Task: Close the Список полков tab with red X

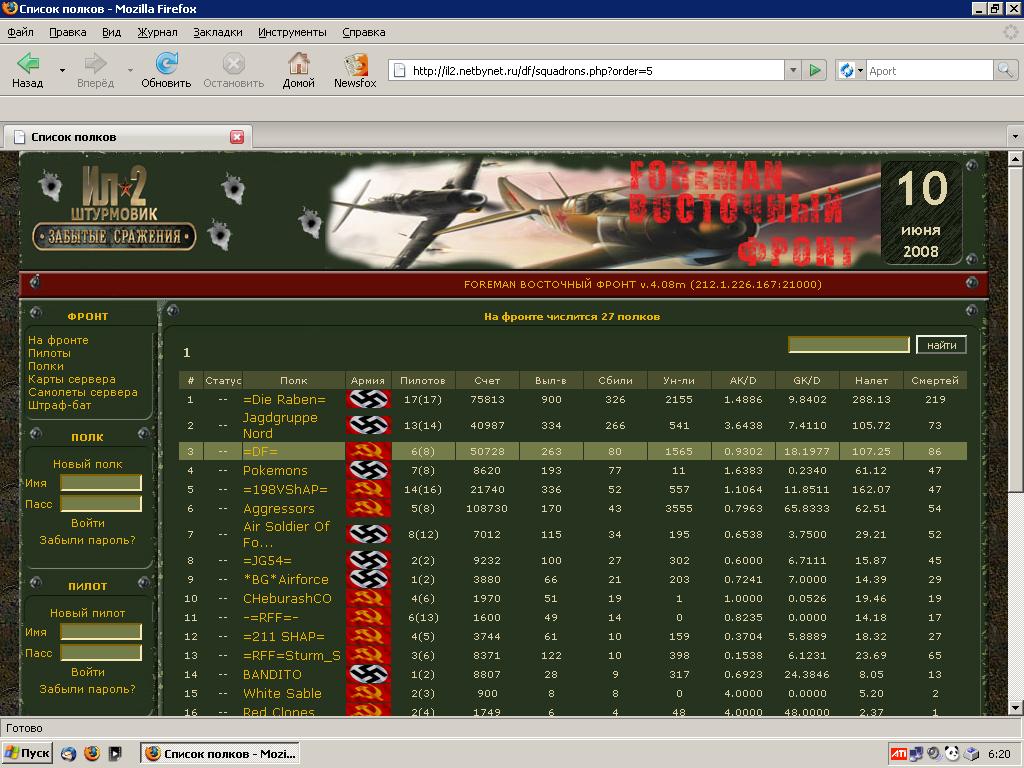Action: tap(237, 136)
